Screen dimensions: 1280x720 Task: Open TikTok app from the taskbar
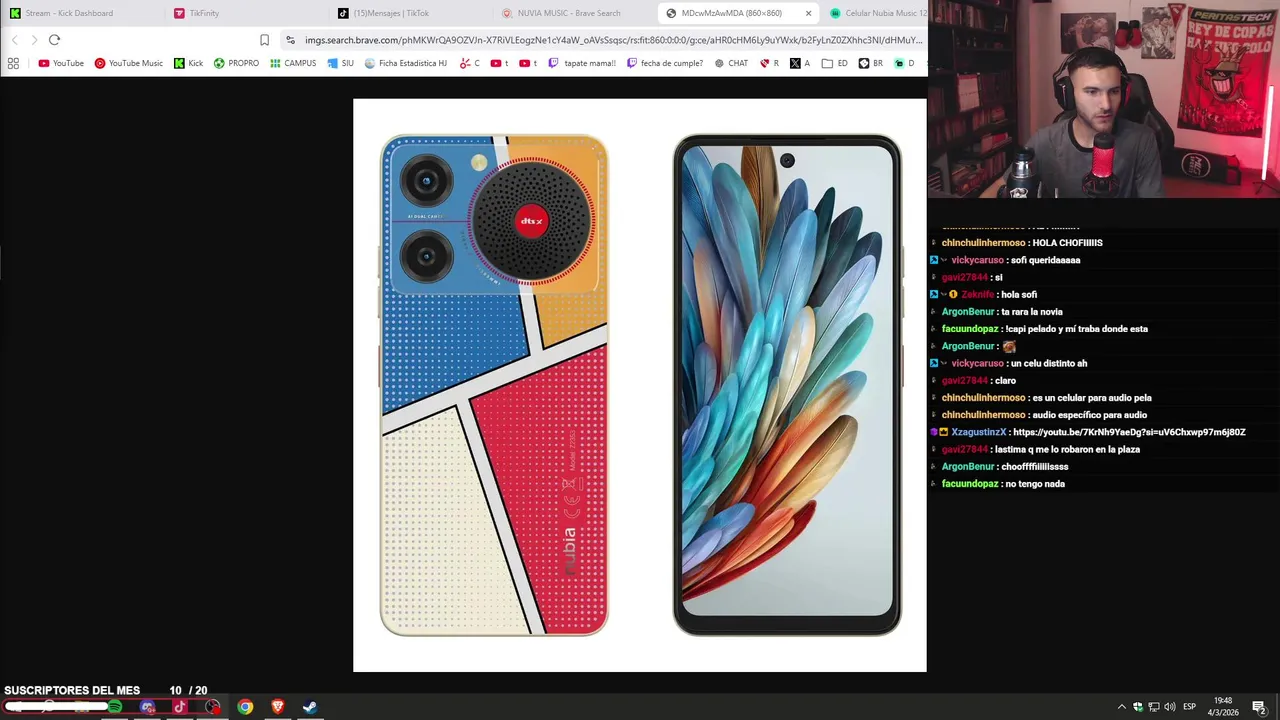coord(180,707)
